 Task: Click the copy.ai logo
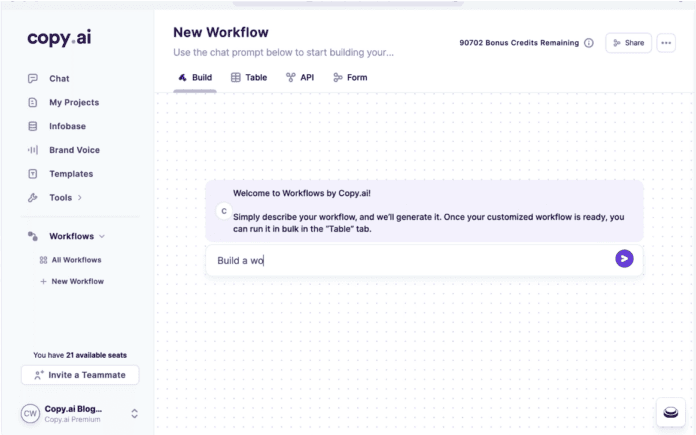point(59,38)
